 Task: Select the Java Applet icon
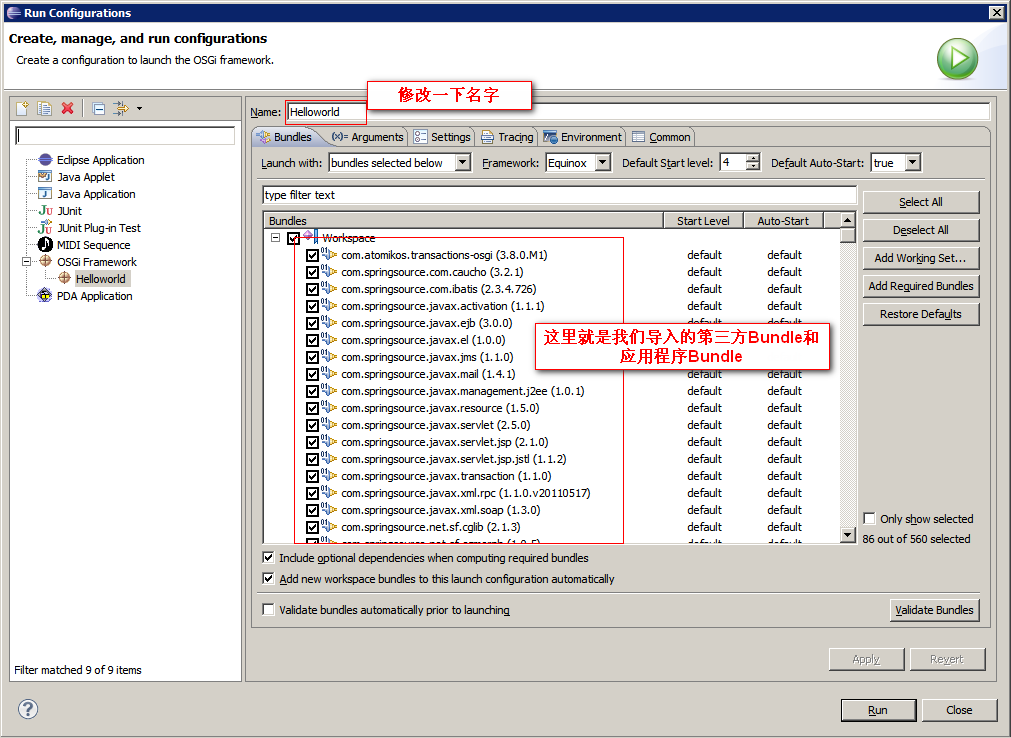coord(45,177)
